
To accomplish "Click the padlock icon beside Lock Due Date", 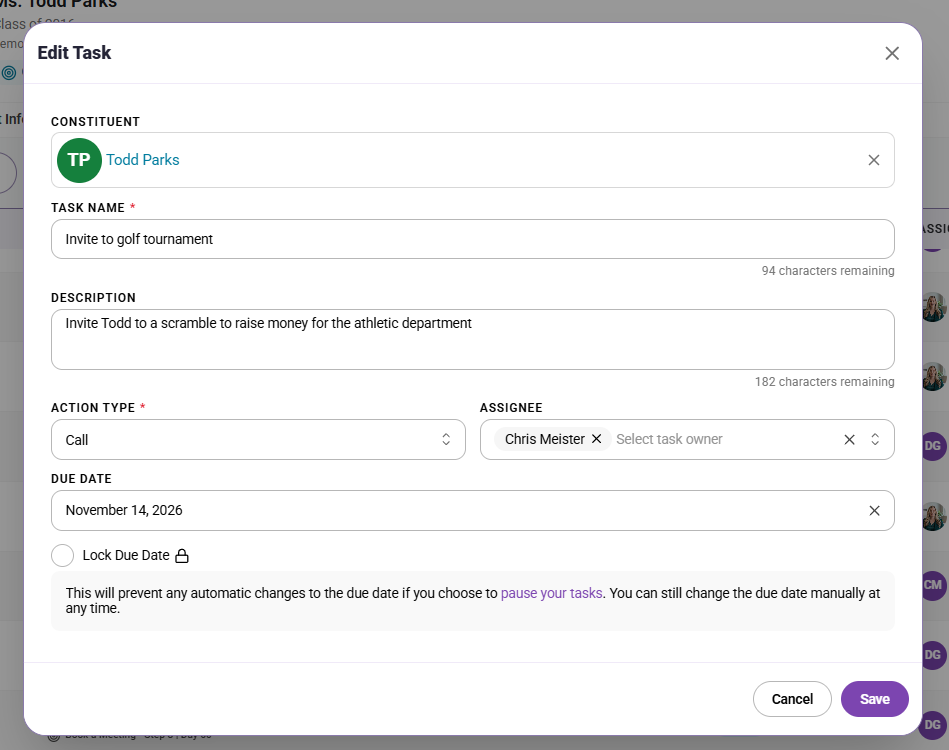I will tap(182, 556).
